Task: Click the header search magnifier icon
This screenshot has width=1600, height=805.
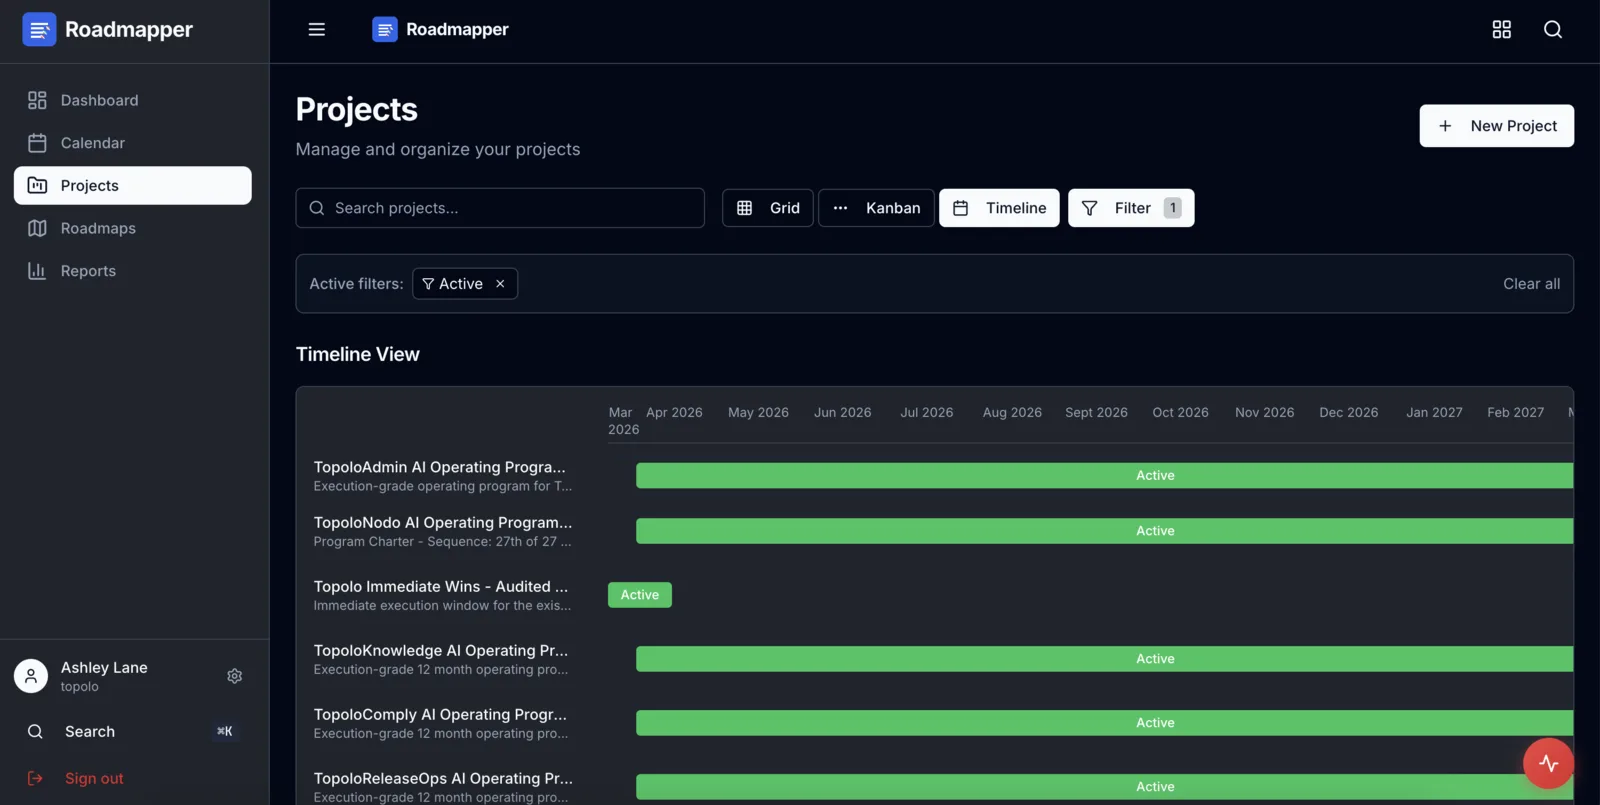Action: 1552,30
